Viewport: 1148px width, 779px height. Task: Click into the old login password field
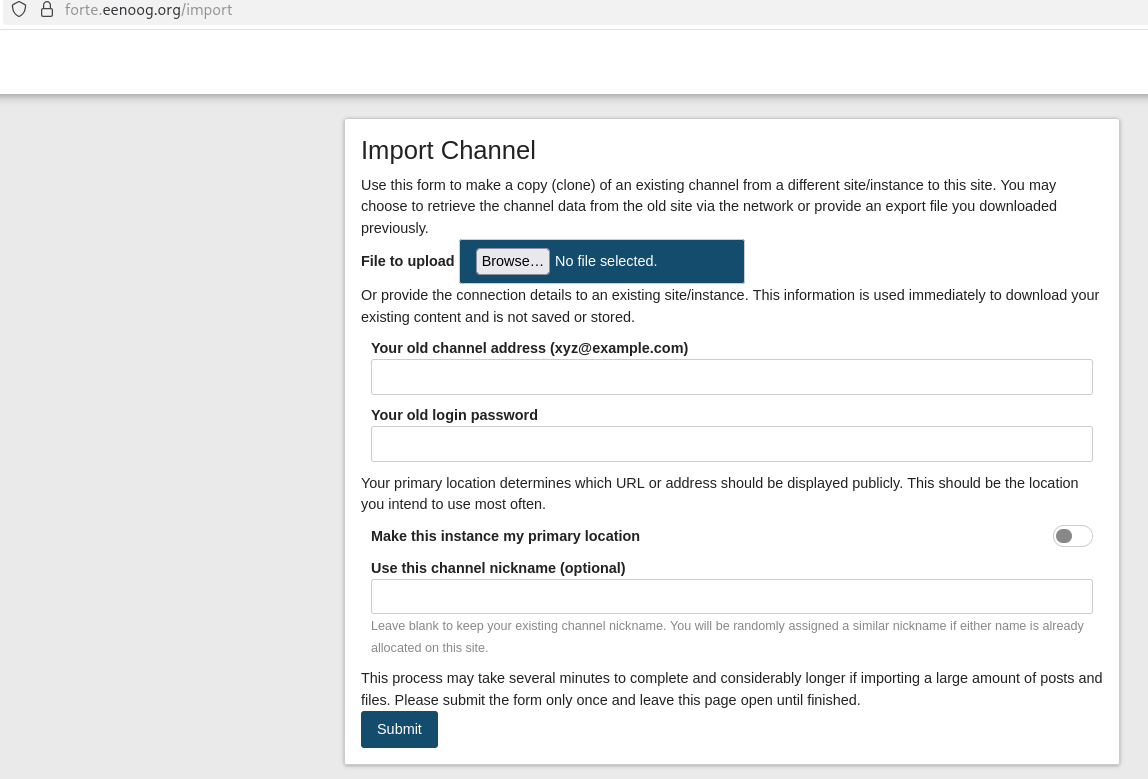point(731,444)
